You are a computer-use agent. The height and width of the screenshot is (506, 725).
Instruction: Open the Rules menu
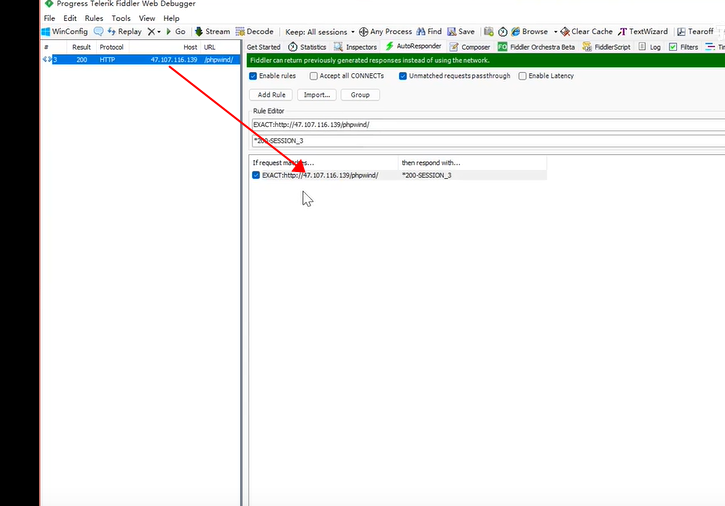point(94,18)
